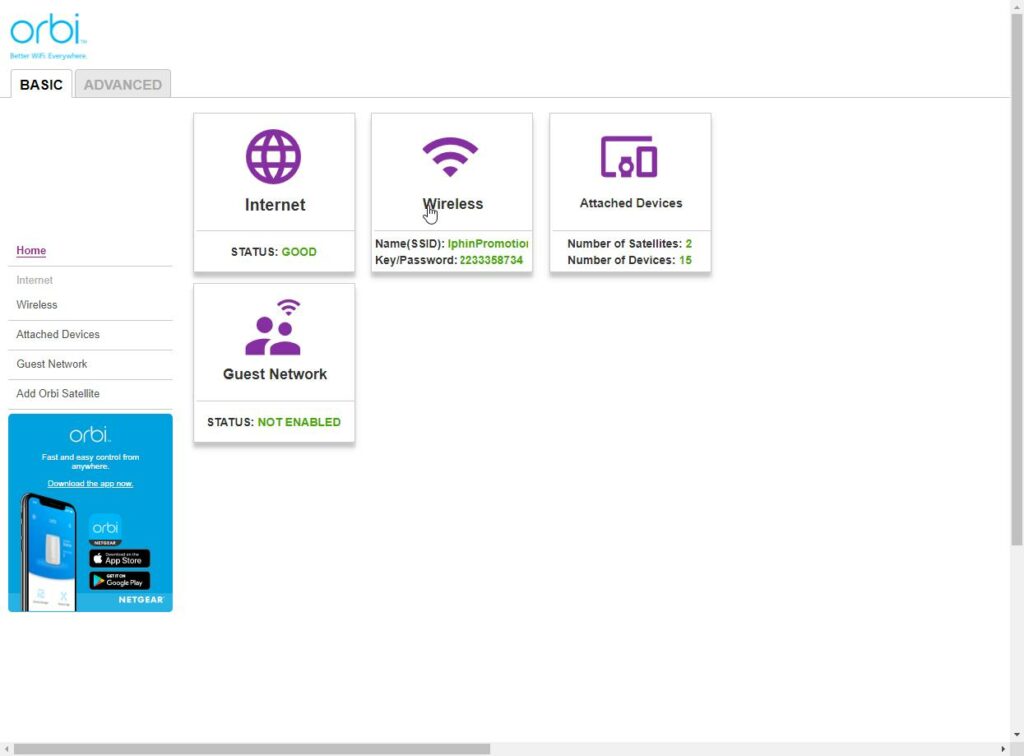Click the Orbi app icon in the ad
Screen dimensions: 1024x756
pyautogui.click(x=105, y=528)
